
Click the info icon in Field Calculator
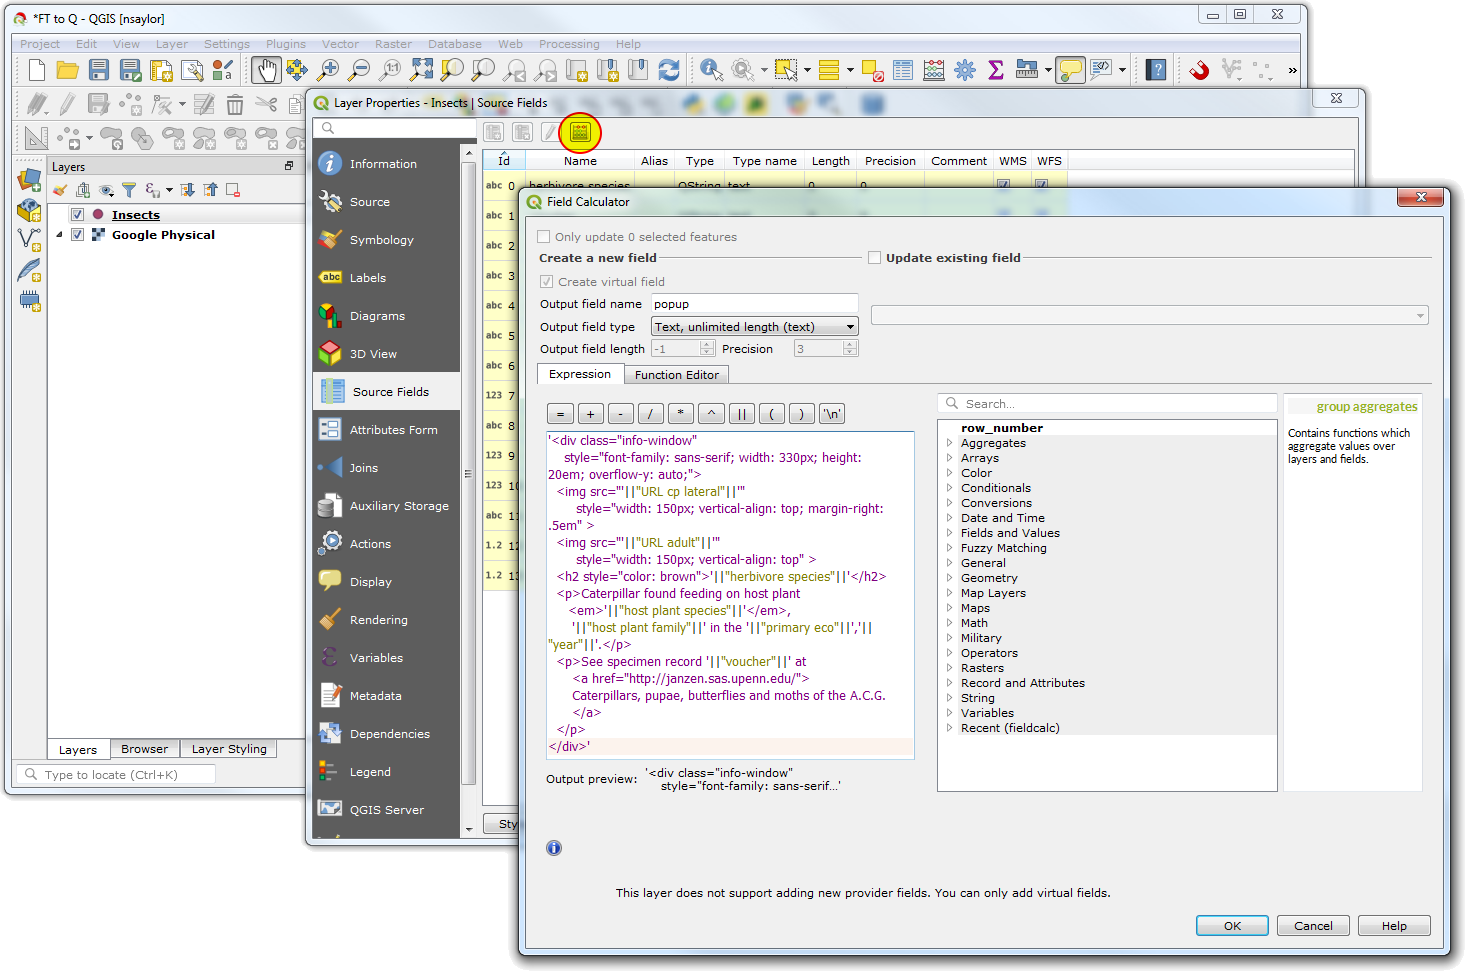554,848
